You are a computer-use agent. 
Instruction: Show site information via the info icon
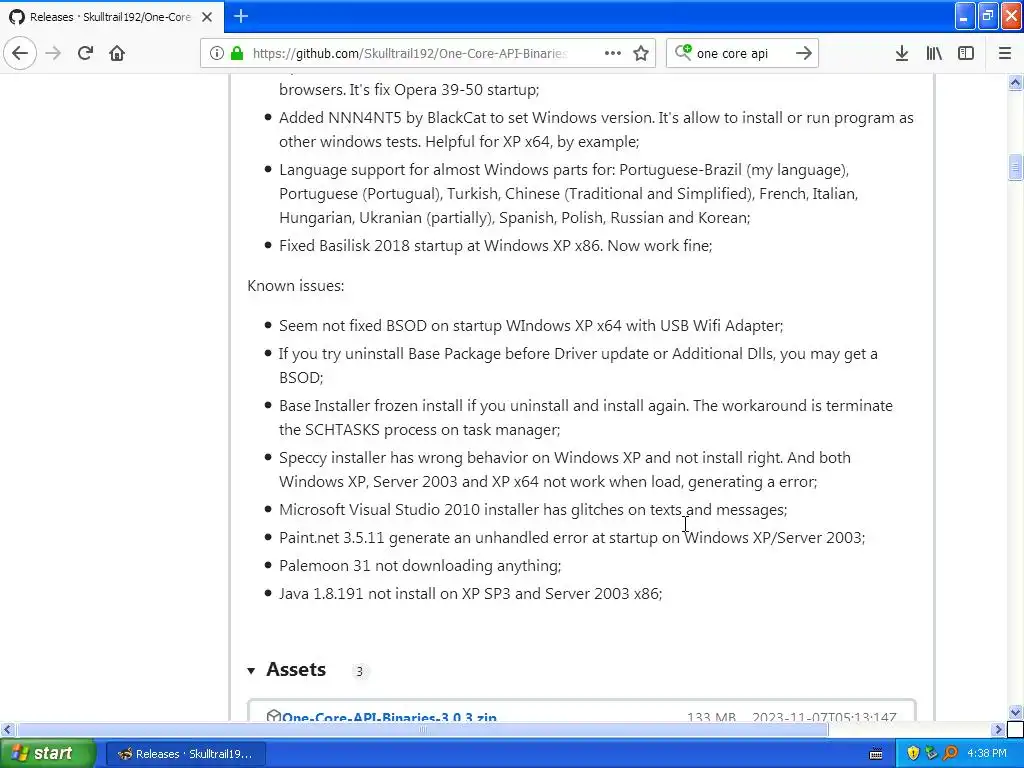[216, 53]
